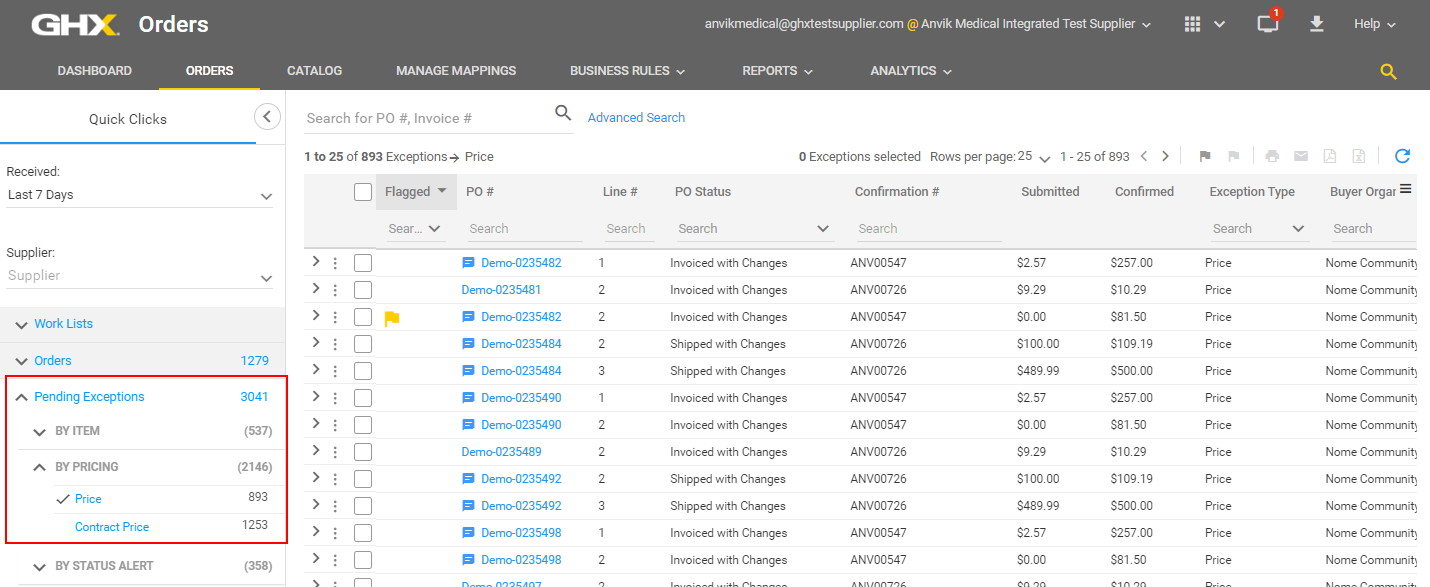This screenshot has height=587, width=1430.
Task: Toggle the select-all checkbox in header
Action: click(363, 192)
